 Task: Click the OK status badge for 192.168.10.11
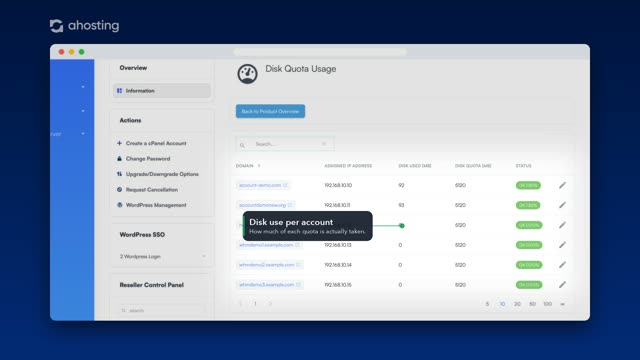pos(528,205)
